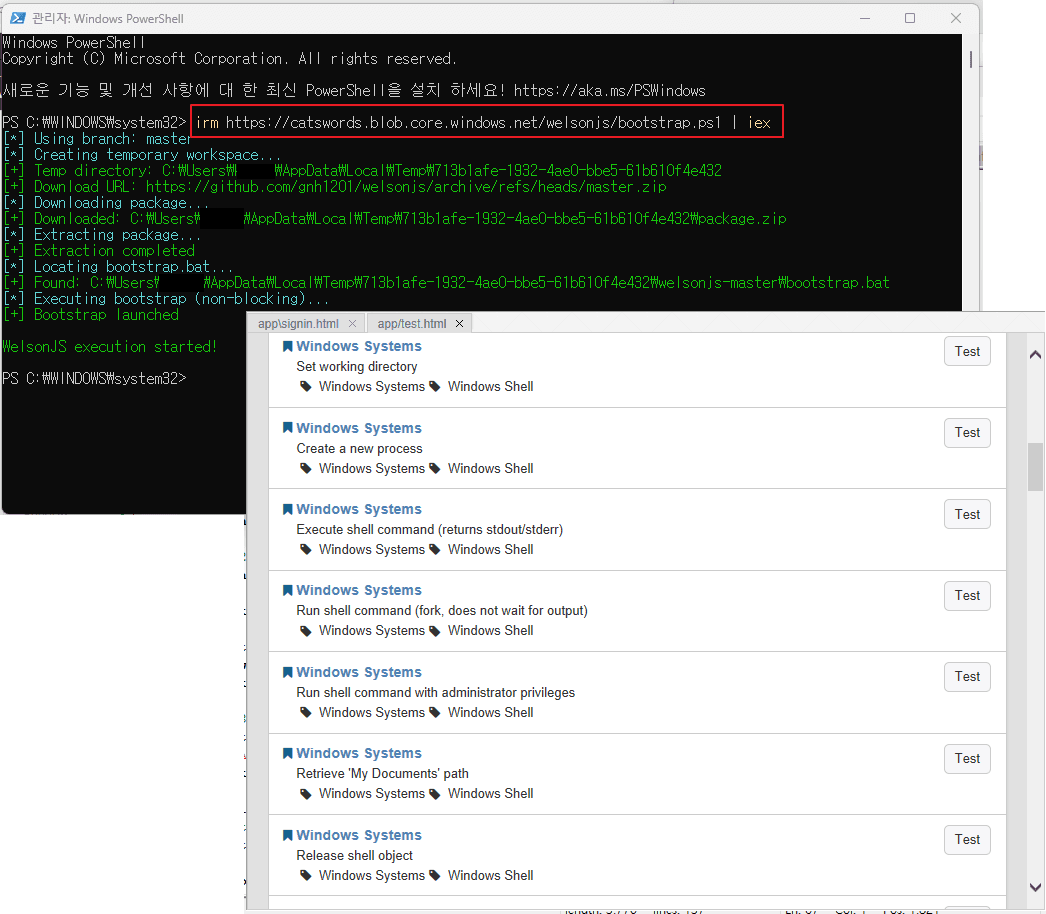The height and width of the screenshot is (914, 1046).
Task: Click the Windows Shell tag icon under 'Set working directory'
Action: [x=435, y=386]
